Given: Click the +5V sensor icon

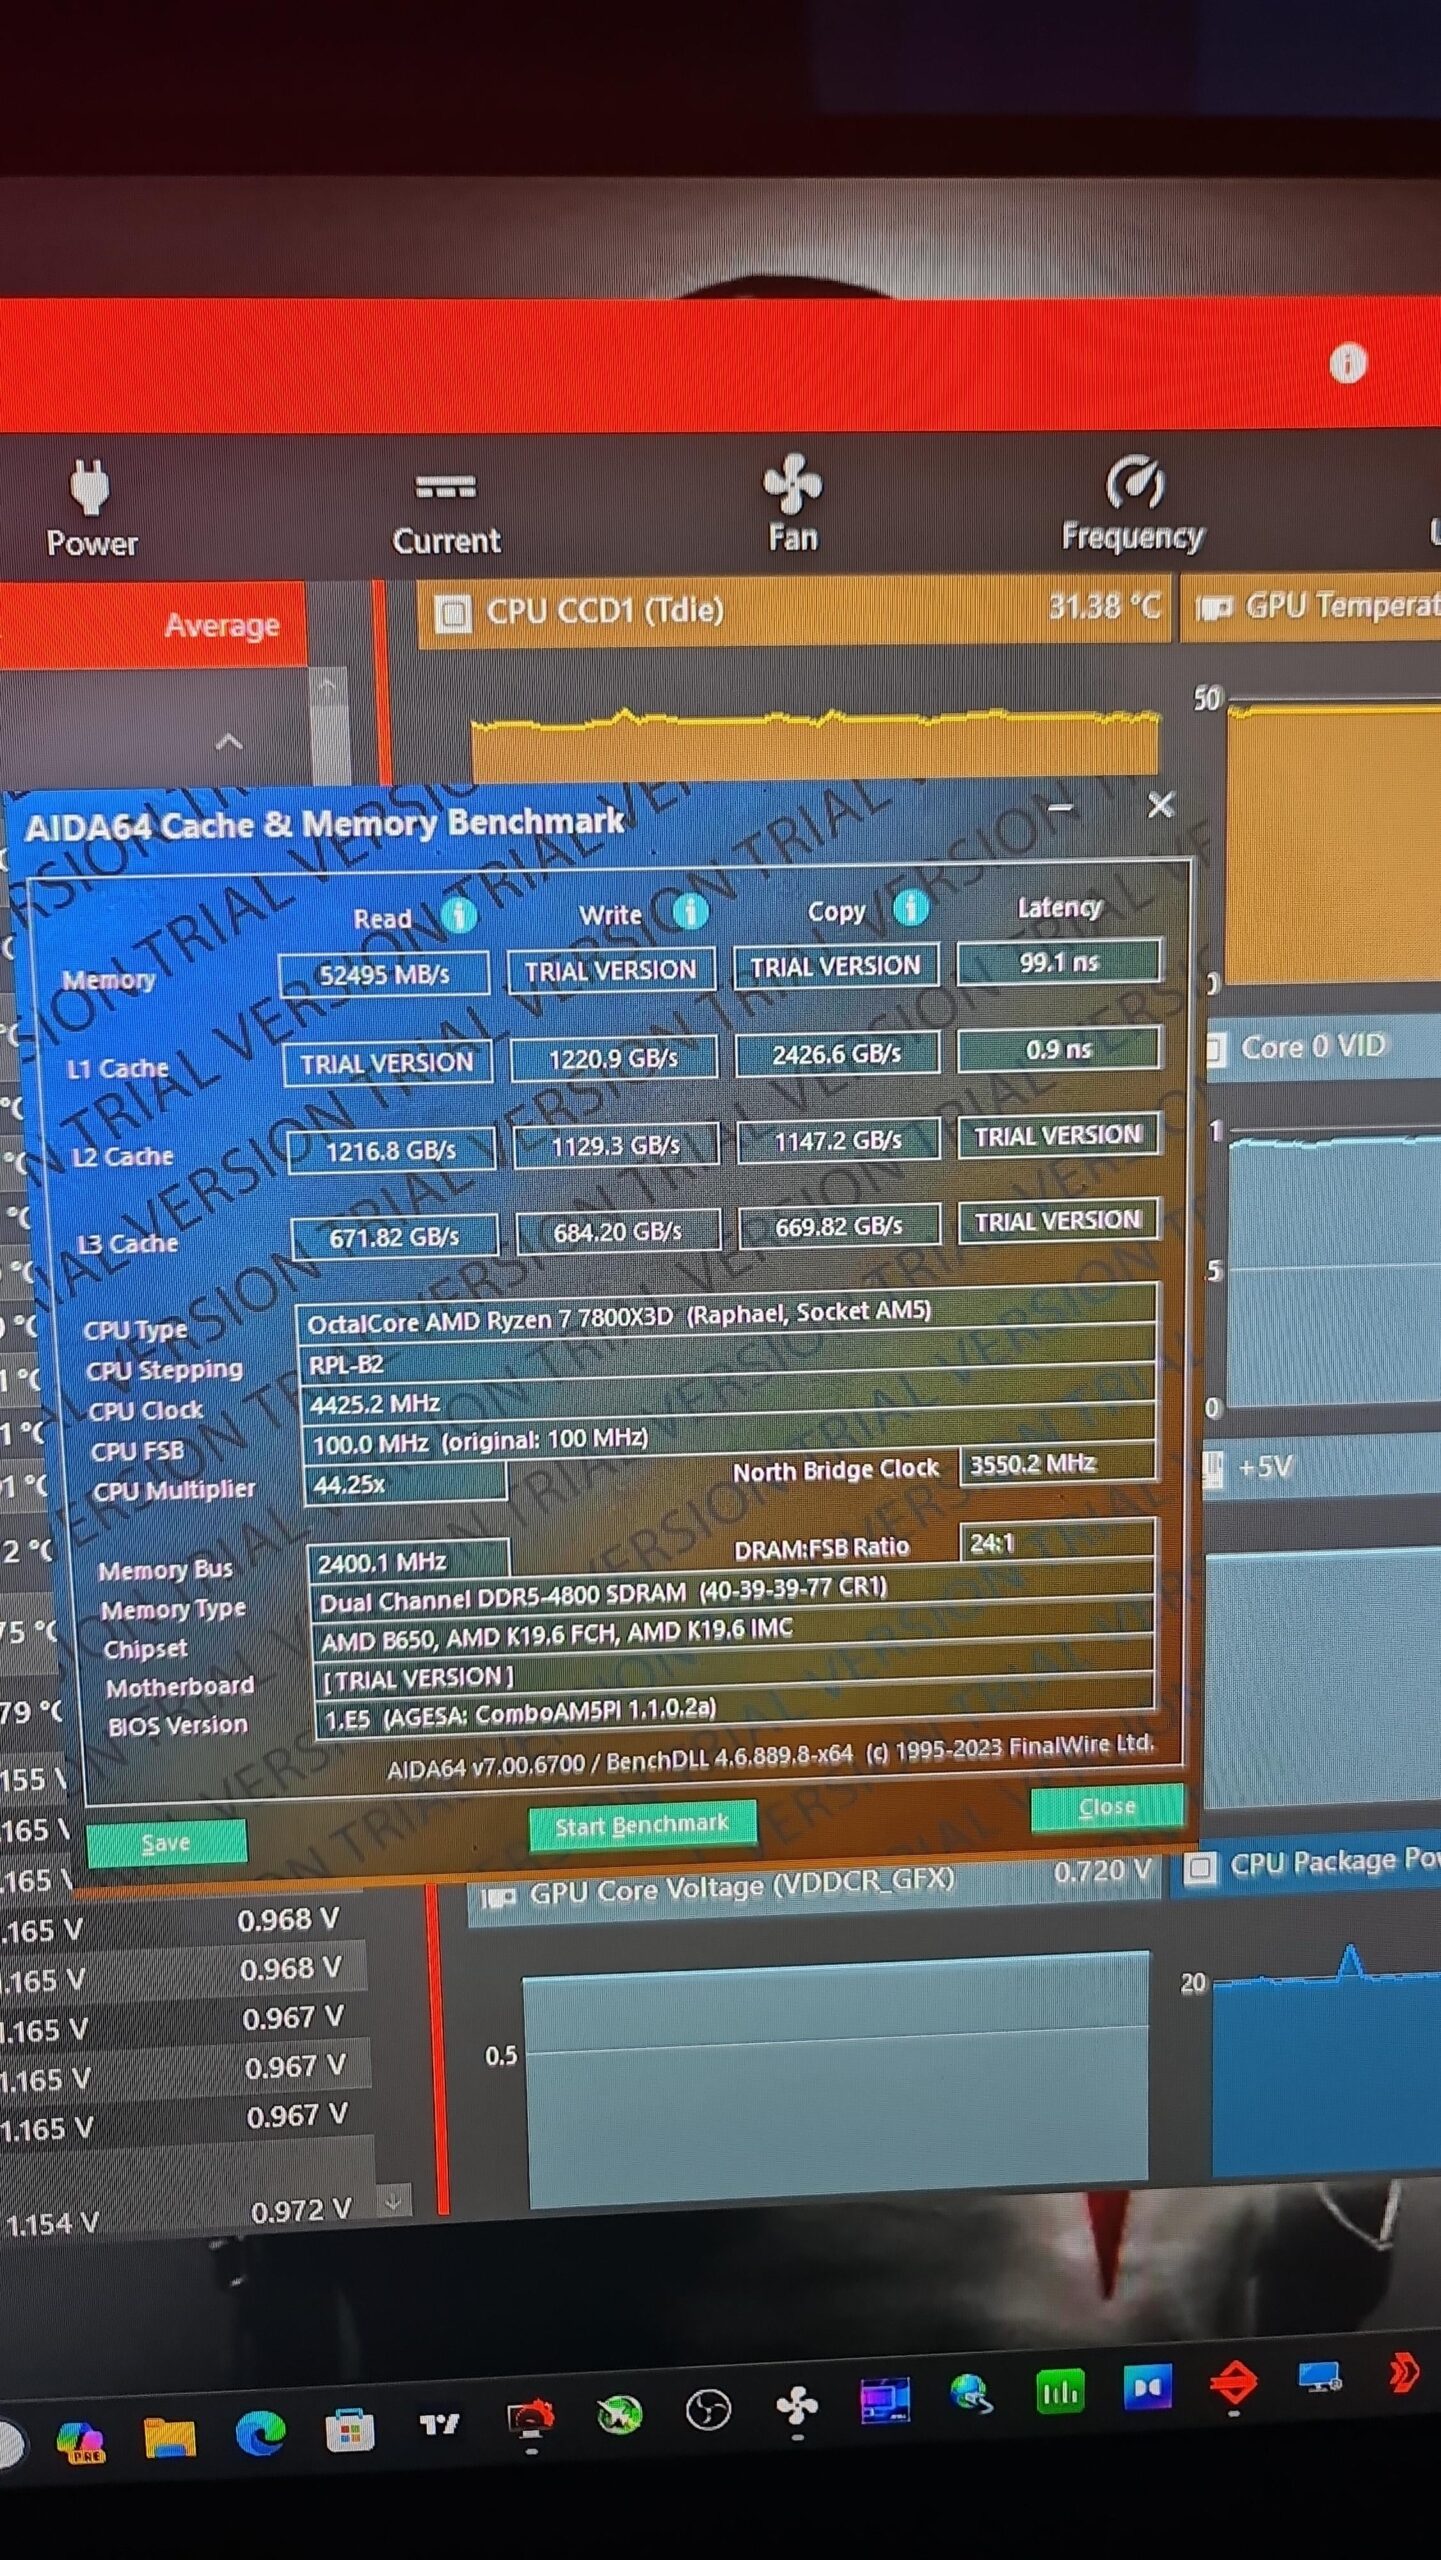Looking at the screenshot, I should (x=1213, y=1468).
